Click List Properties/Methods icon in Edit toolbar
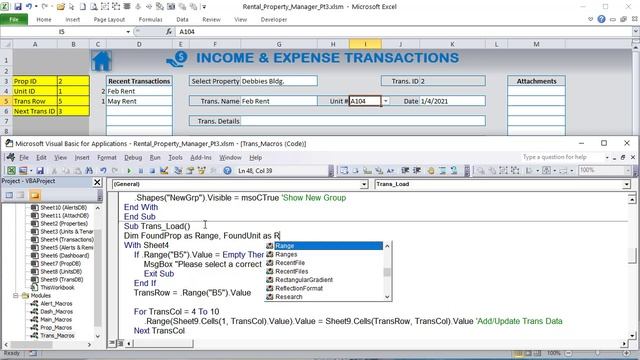This screenshot has height=360, width=640. pos(344,171)
